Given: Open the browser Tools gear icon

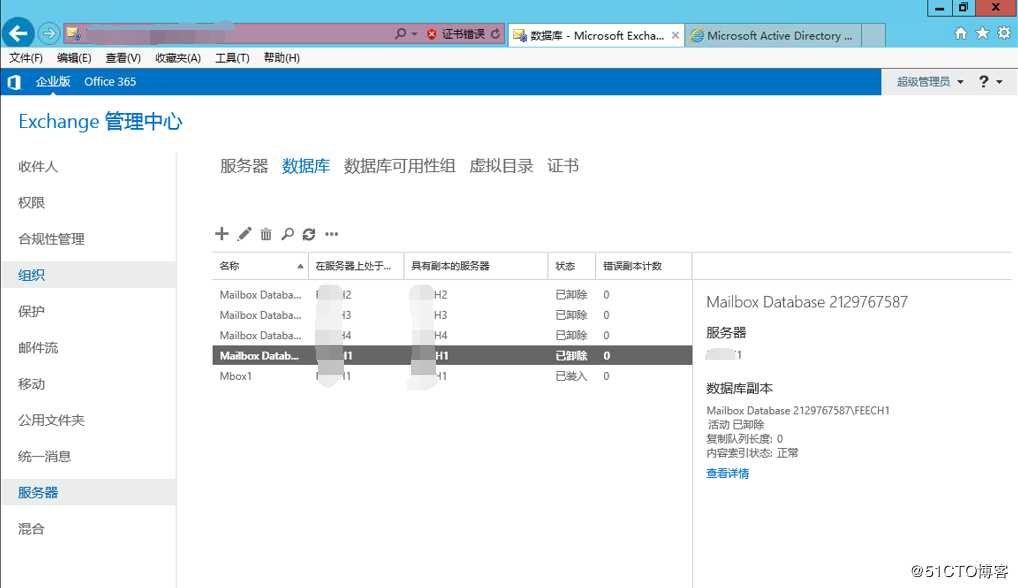Looking at the screenshot, I should coord(1004,33).
